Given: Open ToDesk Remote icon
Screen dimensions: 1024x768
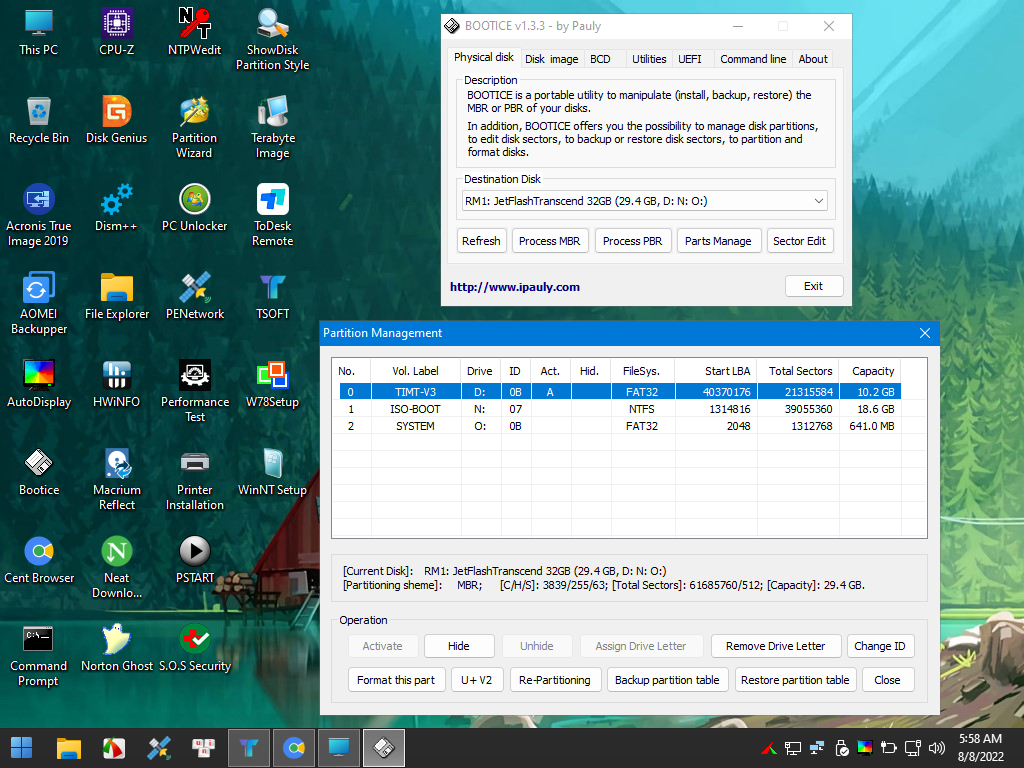Looking at the screenshot, I should coord(272,216).
